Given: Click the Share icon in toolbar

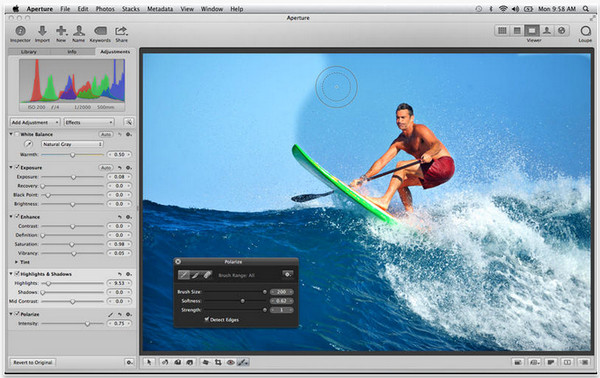Looking at the screenshot, I should point(121,31).
